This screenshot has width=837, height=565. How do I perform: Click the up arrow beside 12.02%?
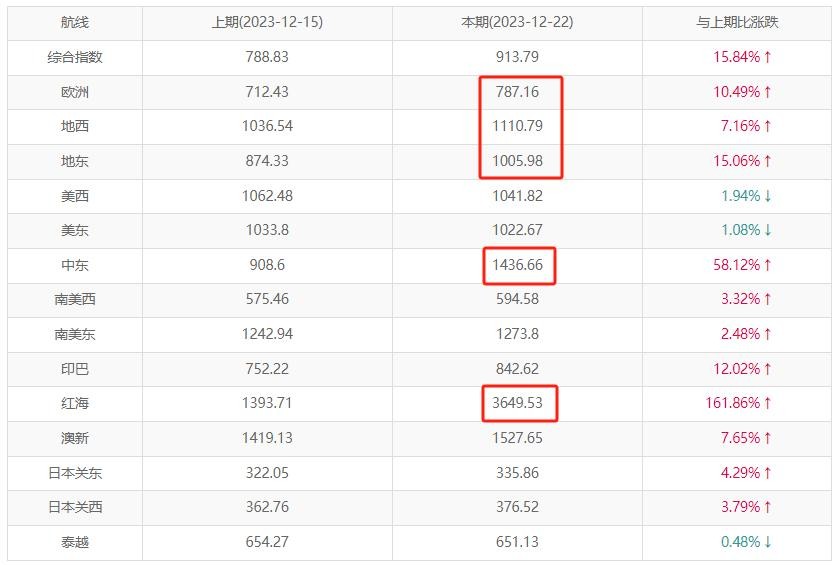[x=768, y=369]
